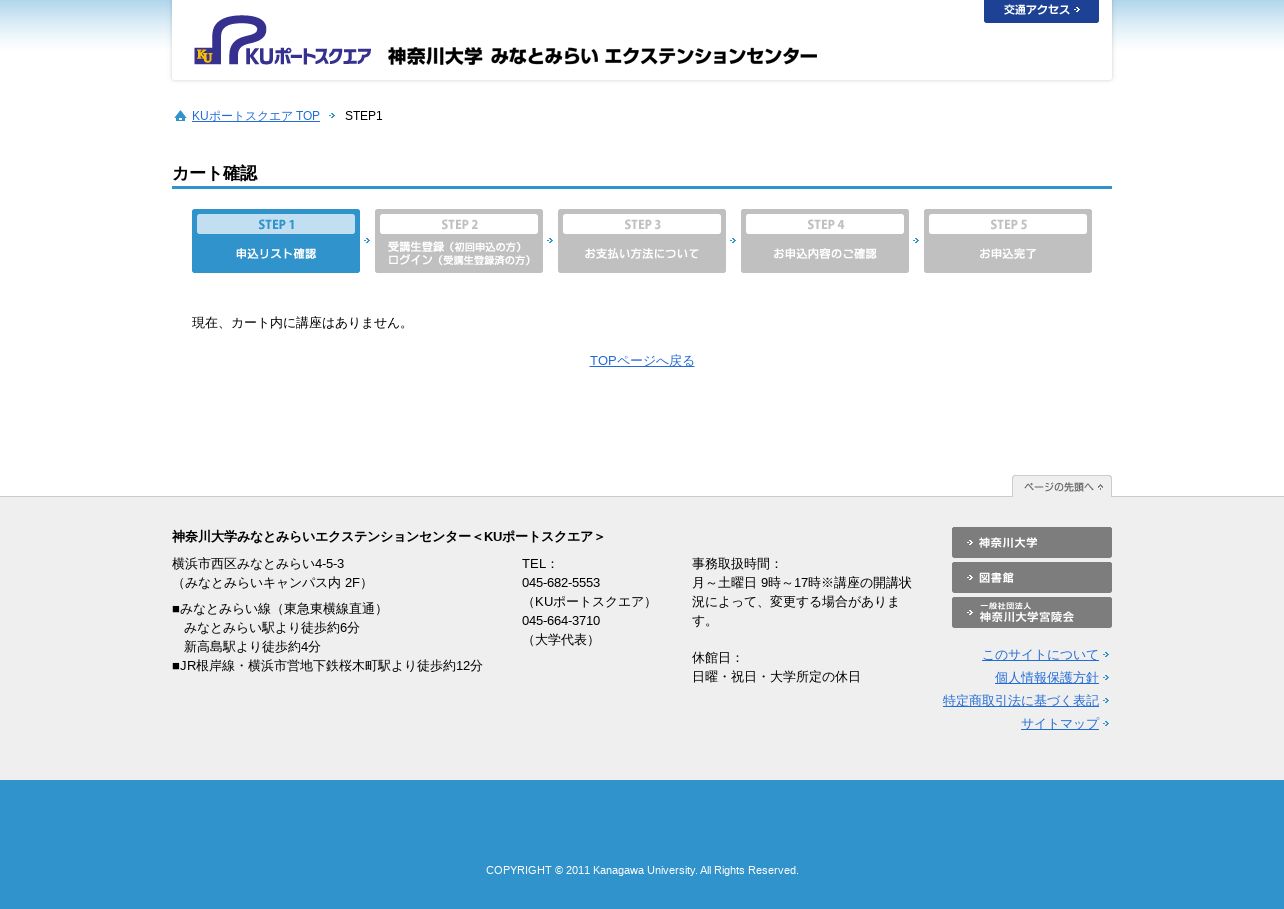Click 休館日 label in footer
Image resolution: width=1284 pixels, height=909 pixels.
pos(718,658)
